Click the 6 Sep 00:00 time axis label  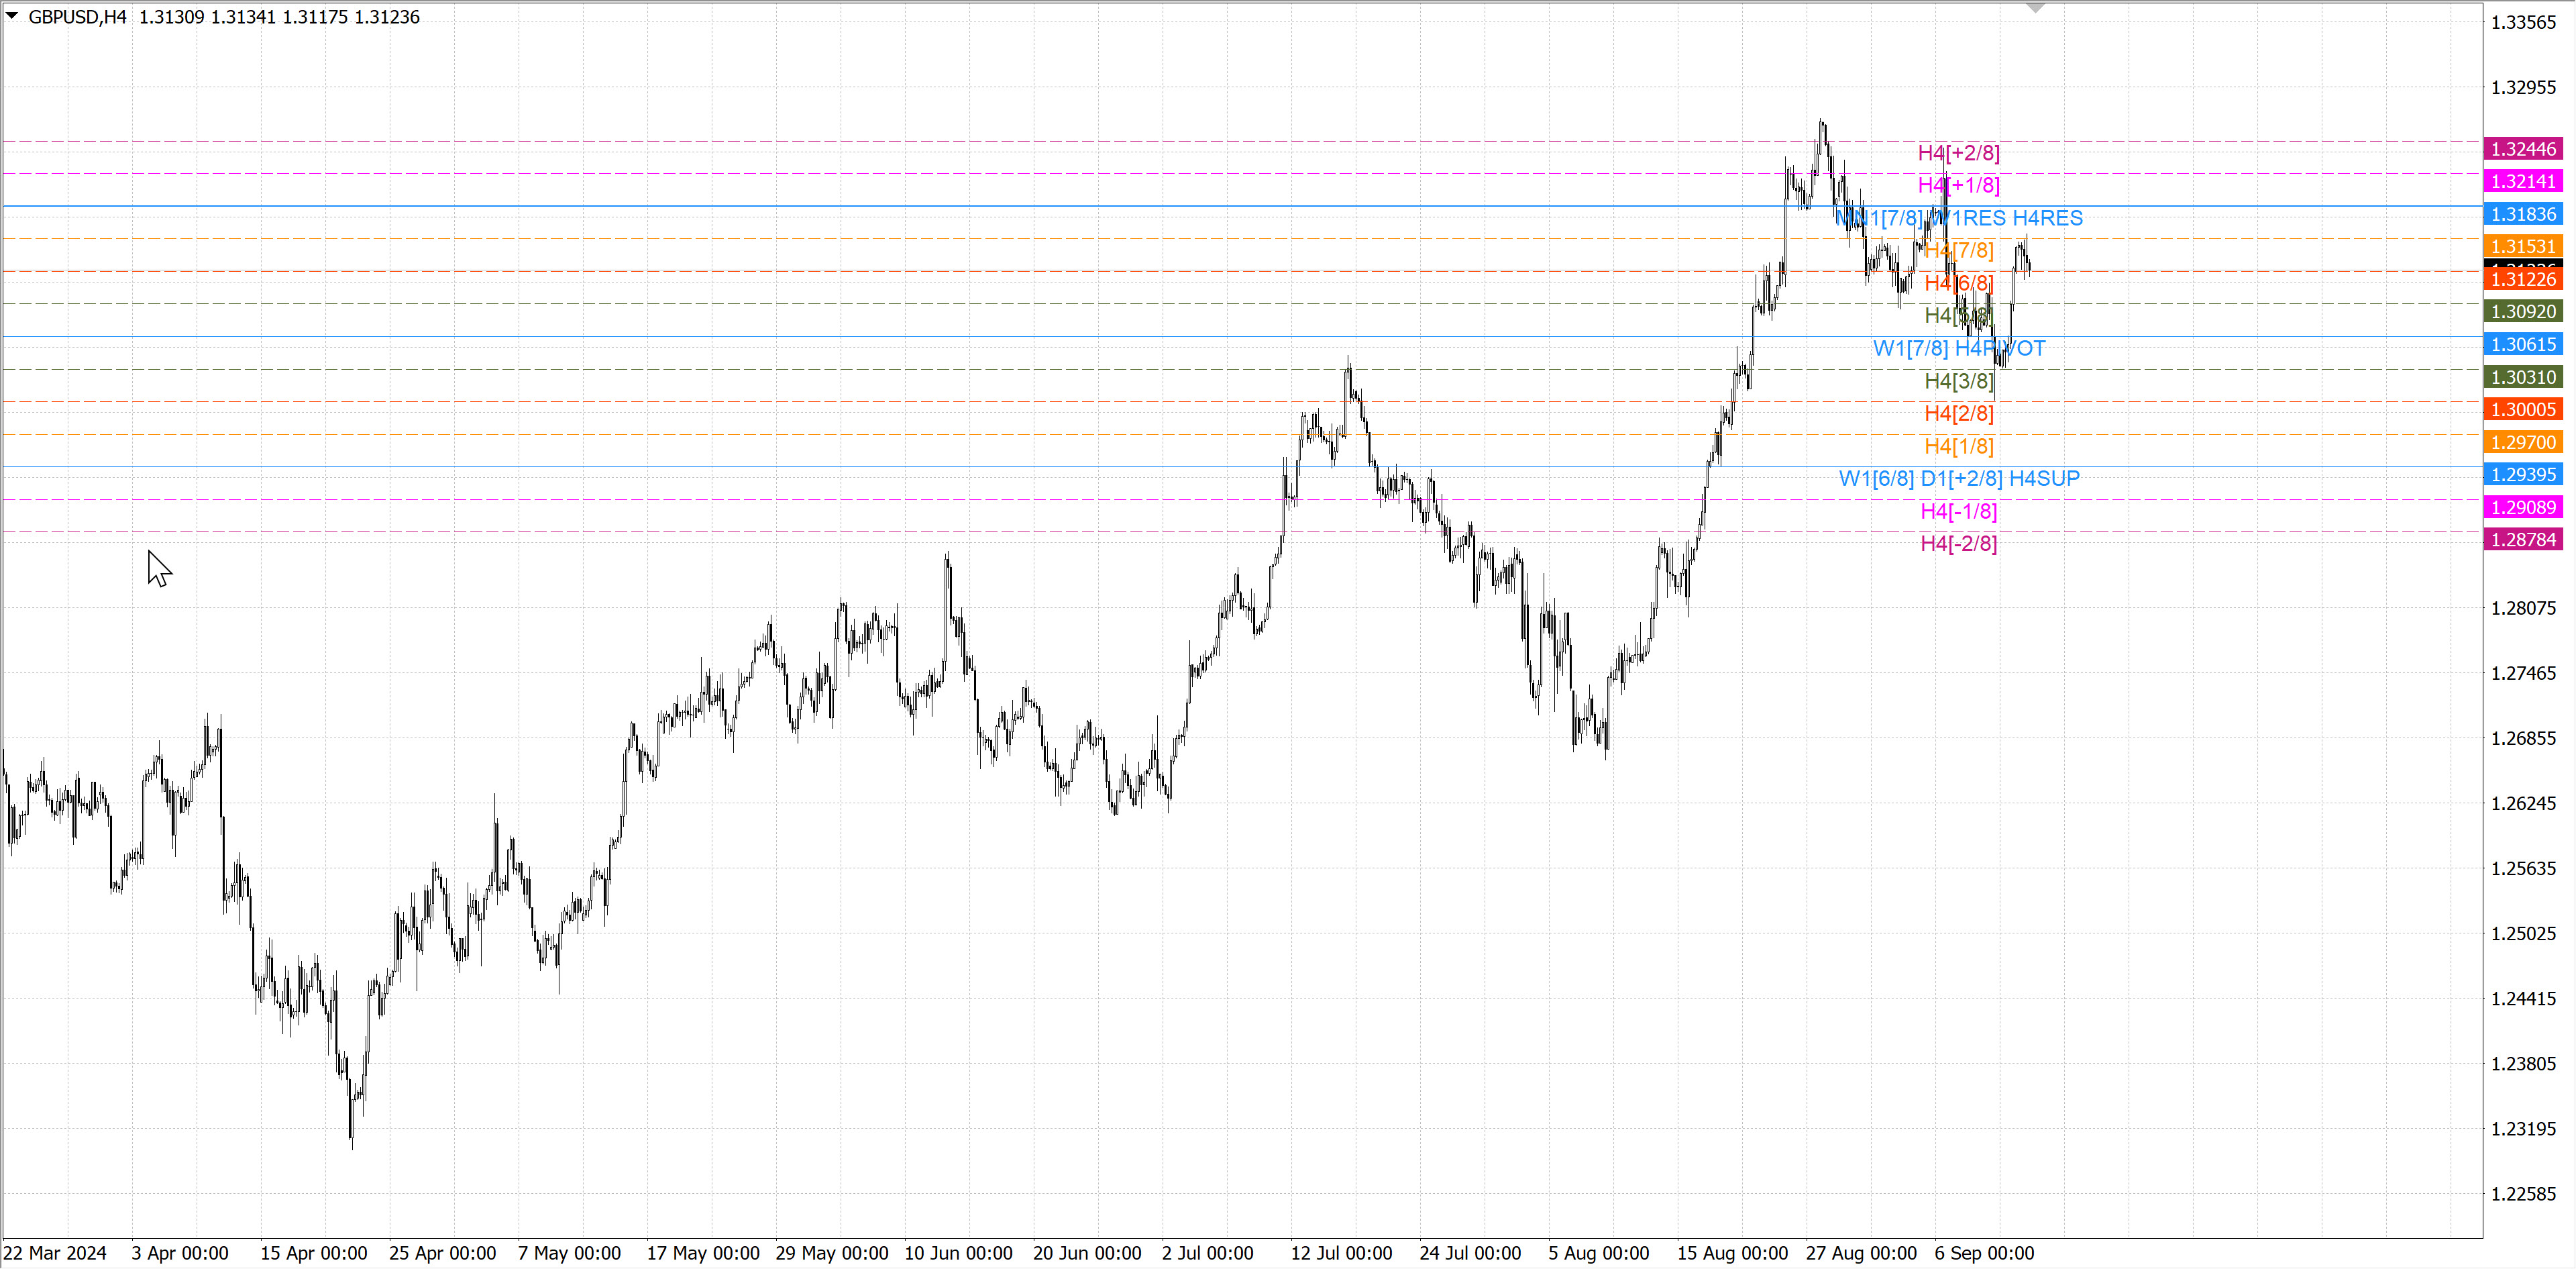point(1983,1253)
